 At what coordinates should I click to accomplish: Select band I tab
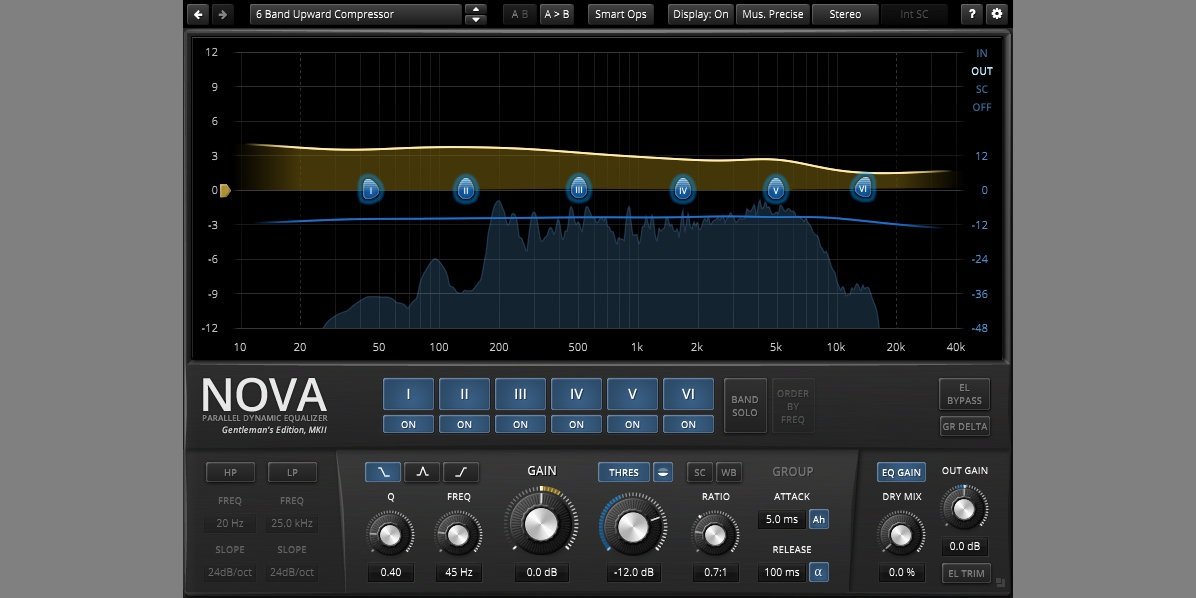pyautogui.click(x=408, y=394)
